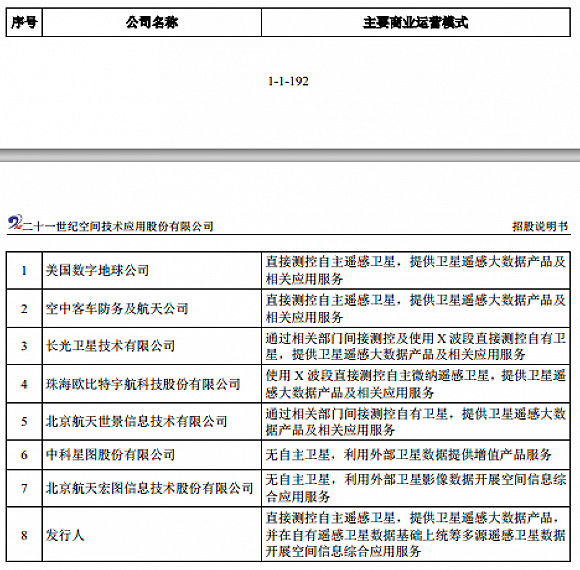Click serial number 8 cell

click(x=24, y=535)
